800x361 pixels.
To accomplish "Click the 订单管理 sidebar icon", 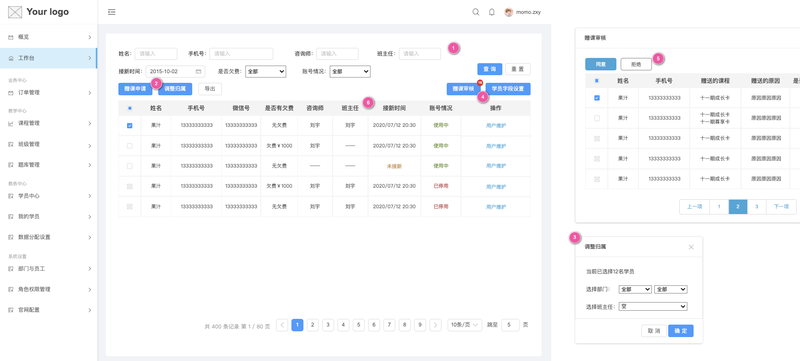I will point(11,93).
